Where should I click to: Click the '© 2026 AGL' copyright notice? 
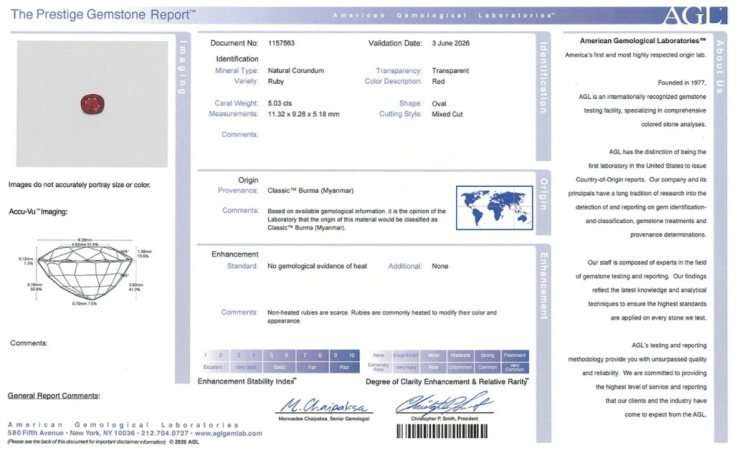(x=184, y=442)
